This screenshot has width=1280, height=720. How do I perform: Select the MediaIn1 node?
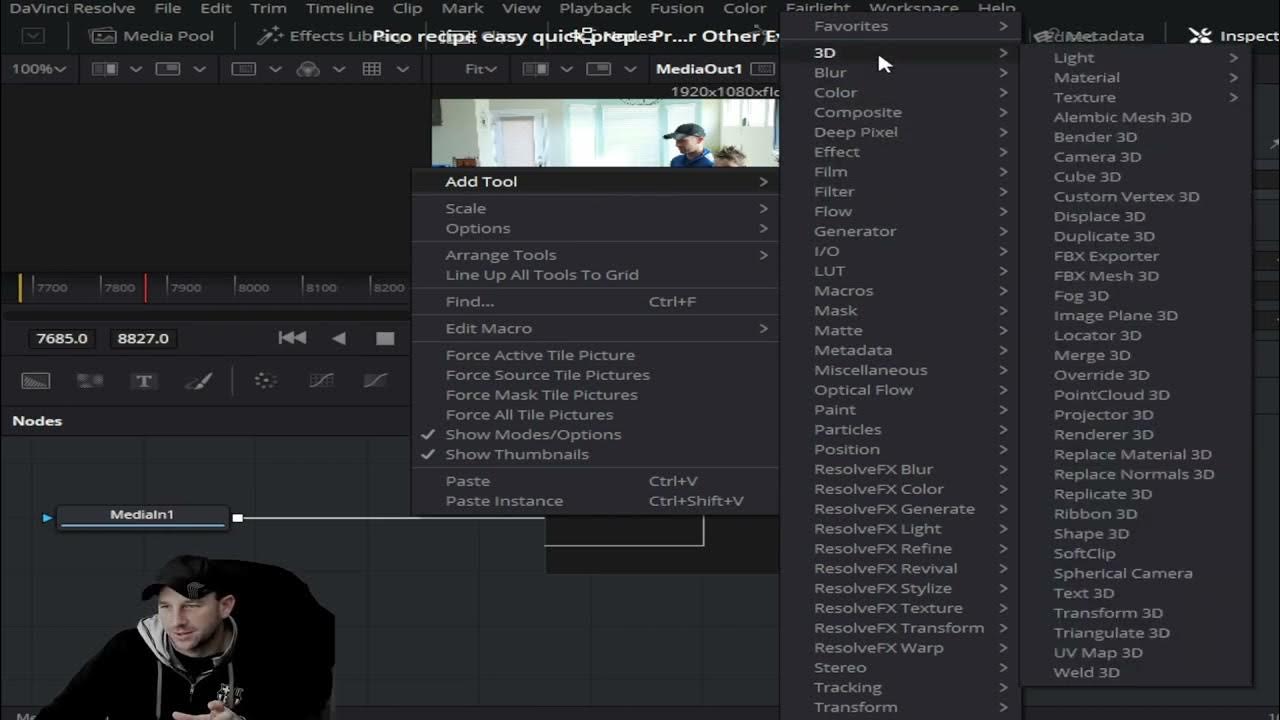coord(142,517)
